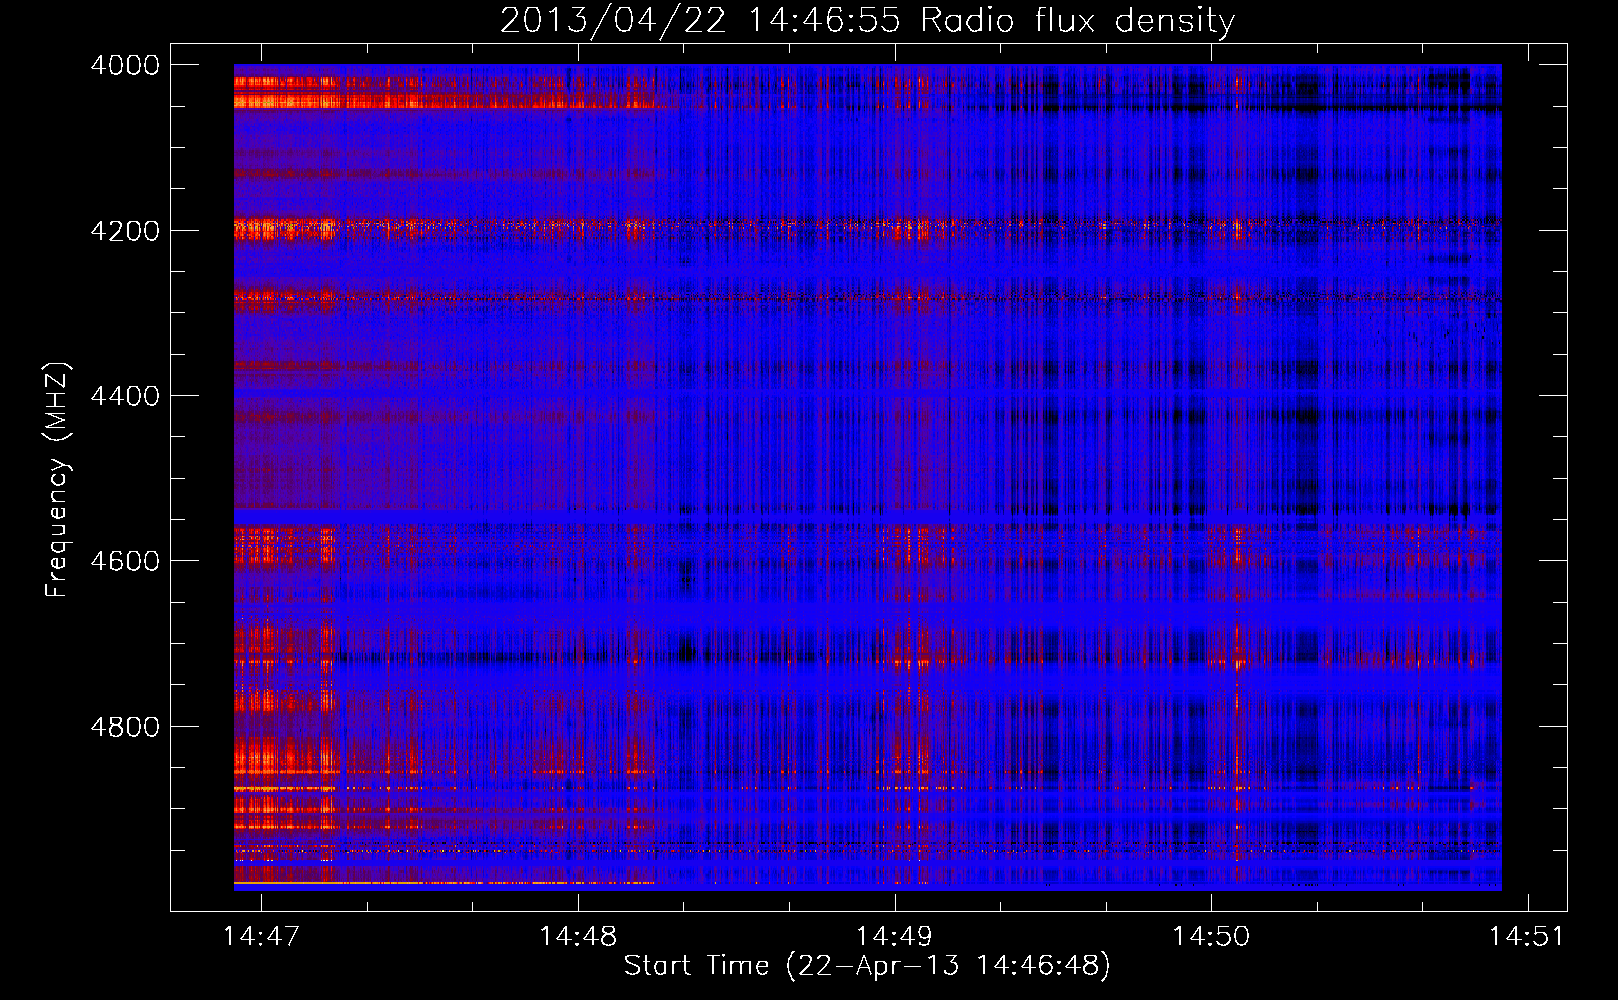1618x1000 pixels.
Task: Select the 4600 frequency axis label
Action: (125, 561)
